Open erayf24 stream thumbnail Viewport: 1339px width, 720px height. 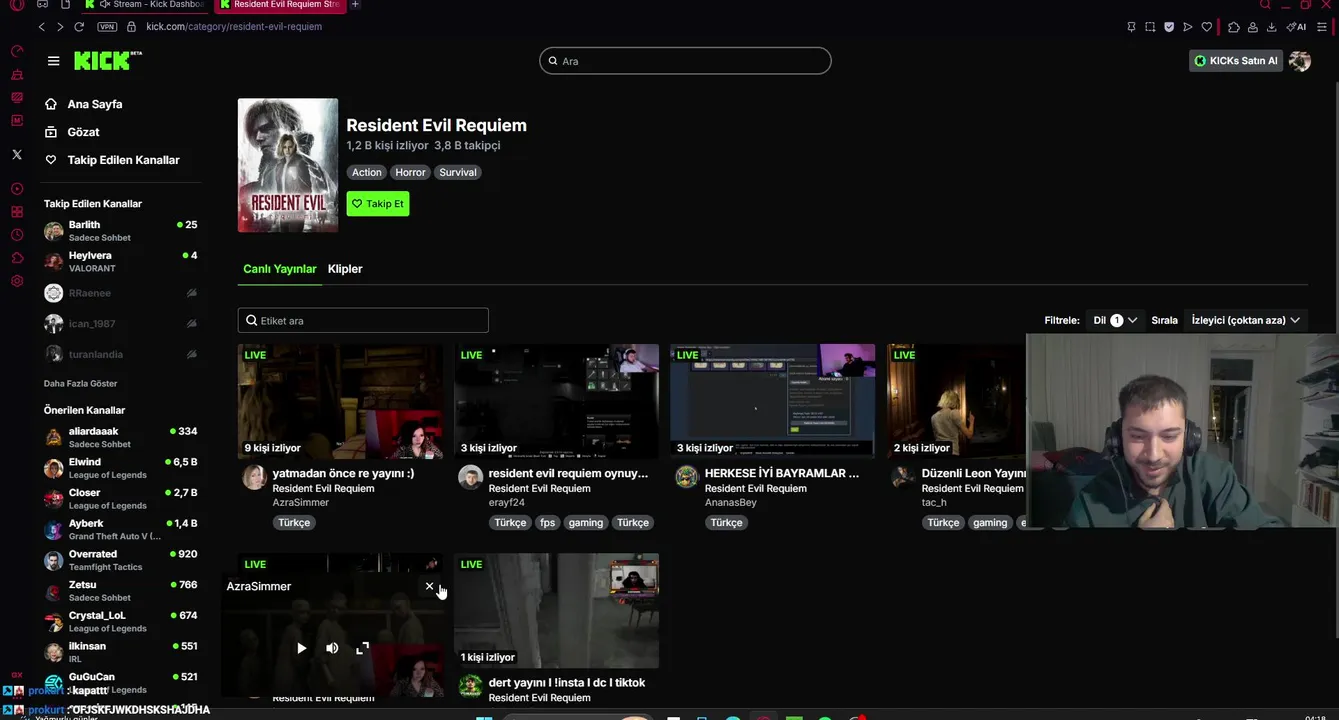click(556, 401)
